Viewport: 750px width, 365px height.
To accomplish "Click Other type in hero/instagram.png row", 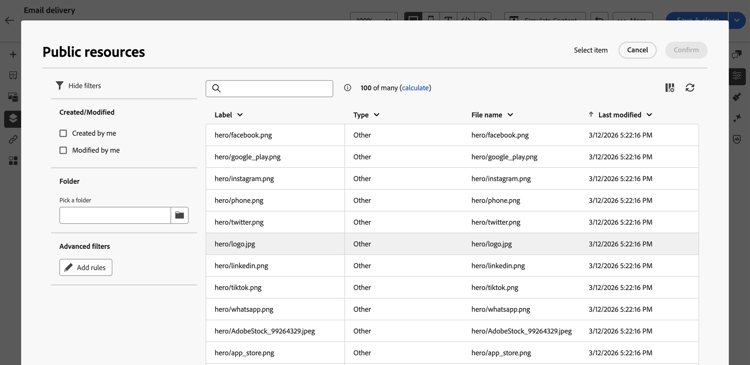I will coord(362,179).
